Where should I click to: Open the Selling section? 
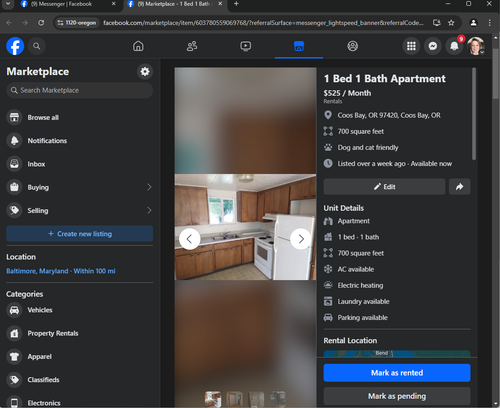pyautogui.click(x=79, y=211)
